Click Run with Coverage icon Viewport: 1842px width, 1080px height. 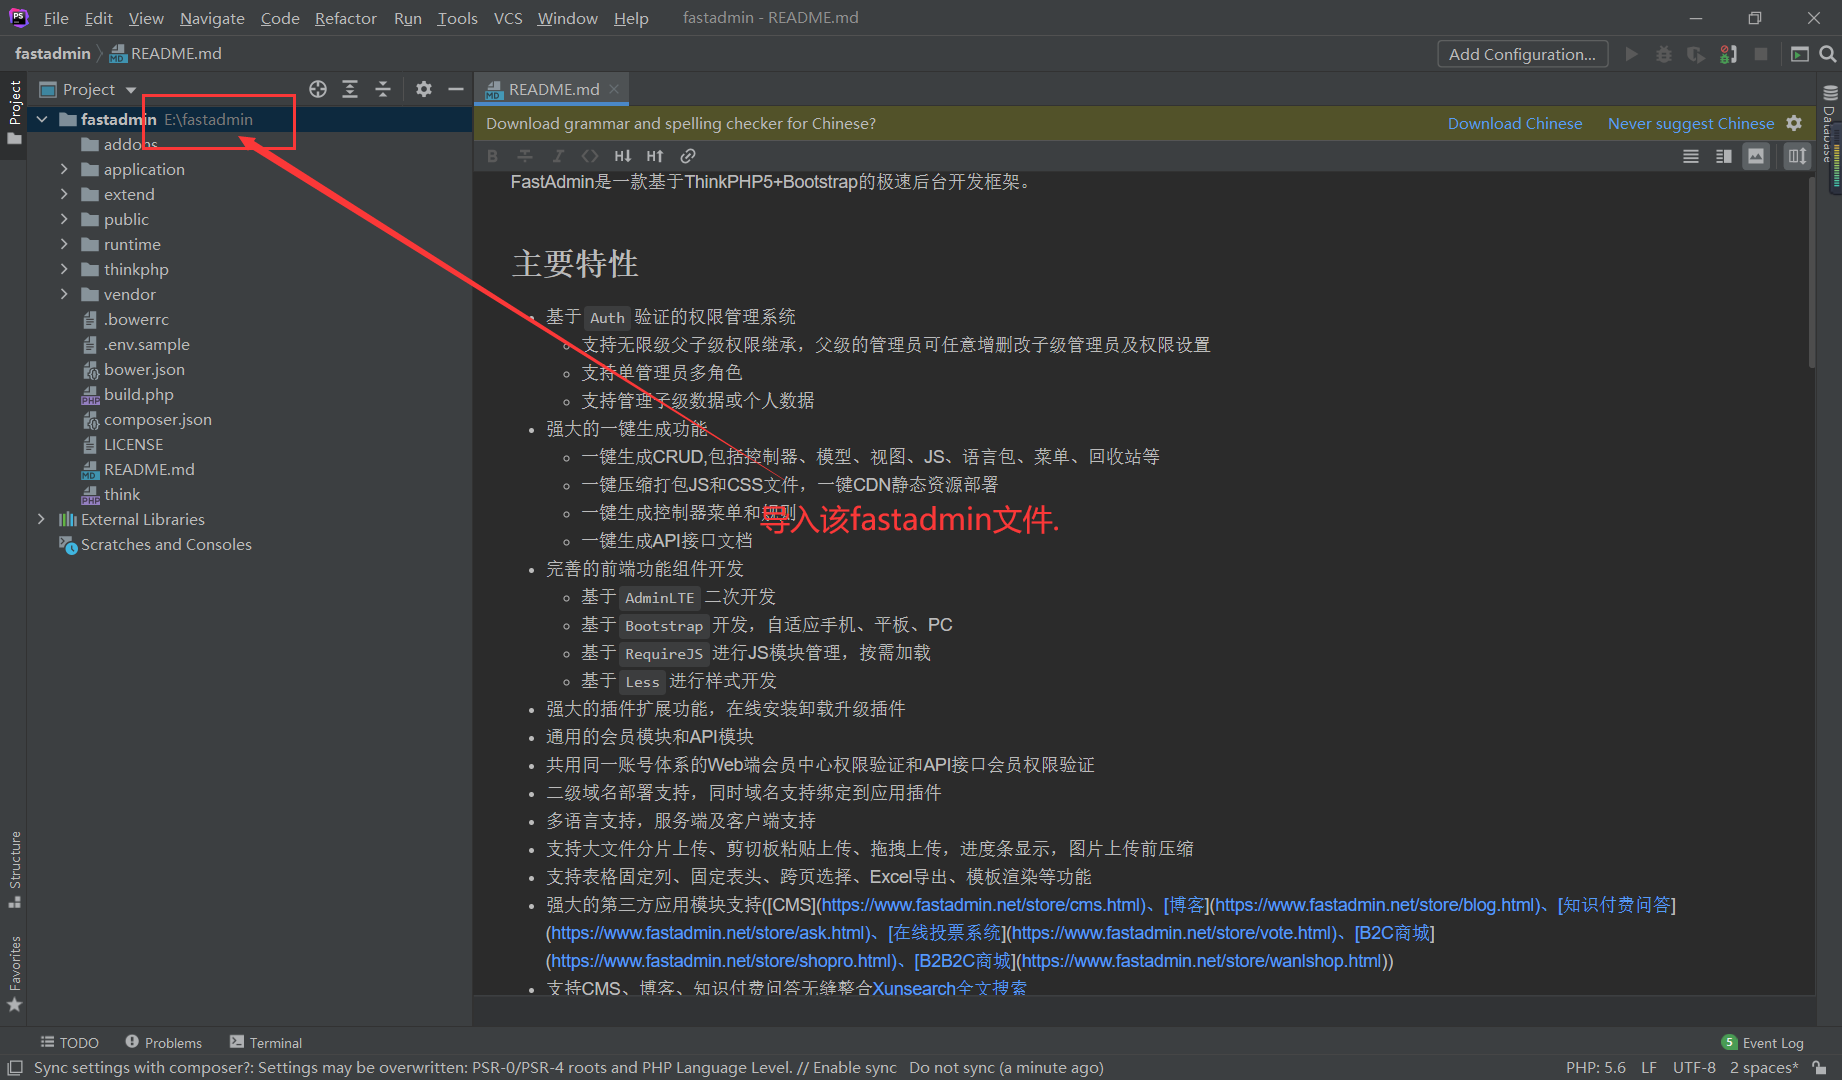point(1696,54)
